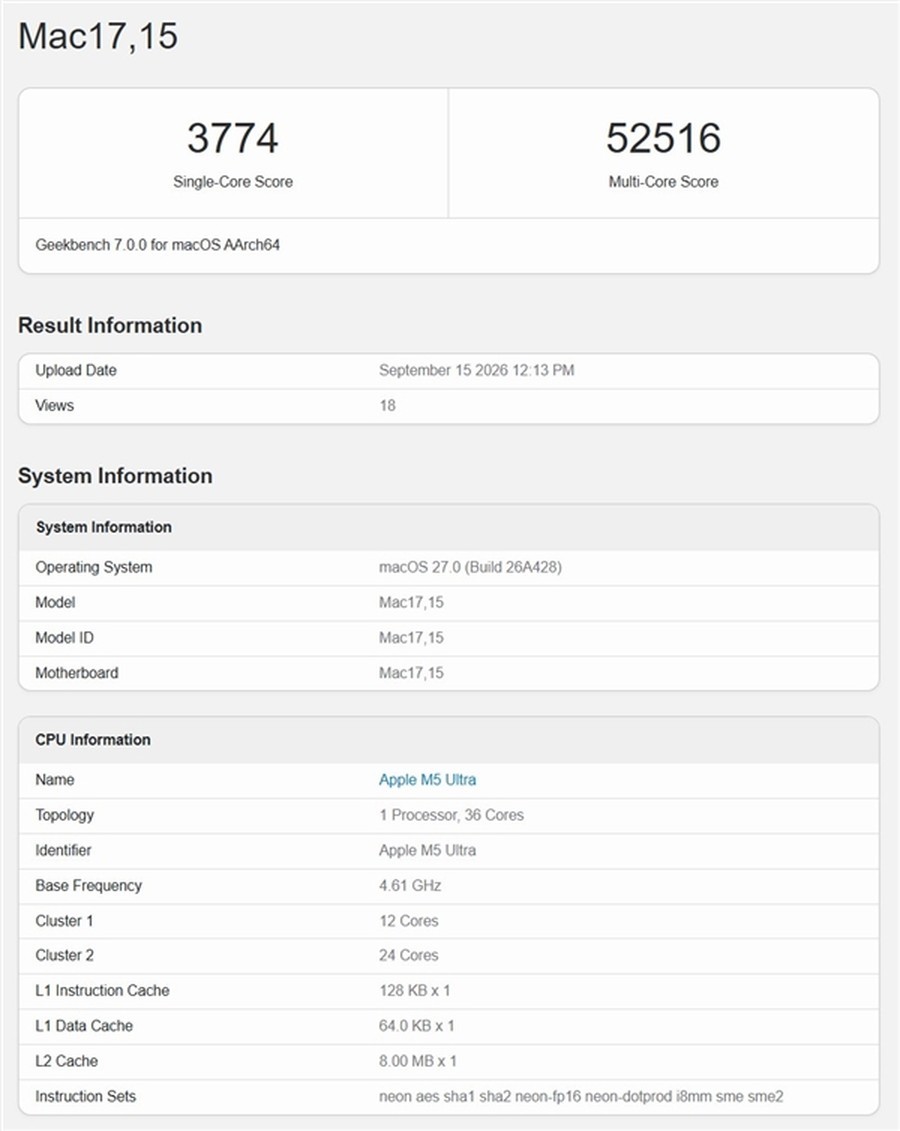The width and height of the screenshot is (900, 1131).
Task: Click the 52516 multi-core score number
Action: click(663, 138)
